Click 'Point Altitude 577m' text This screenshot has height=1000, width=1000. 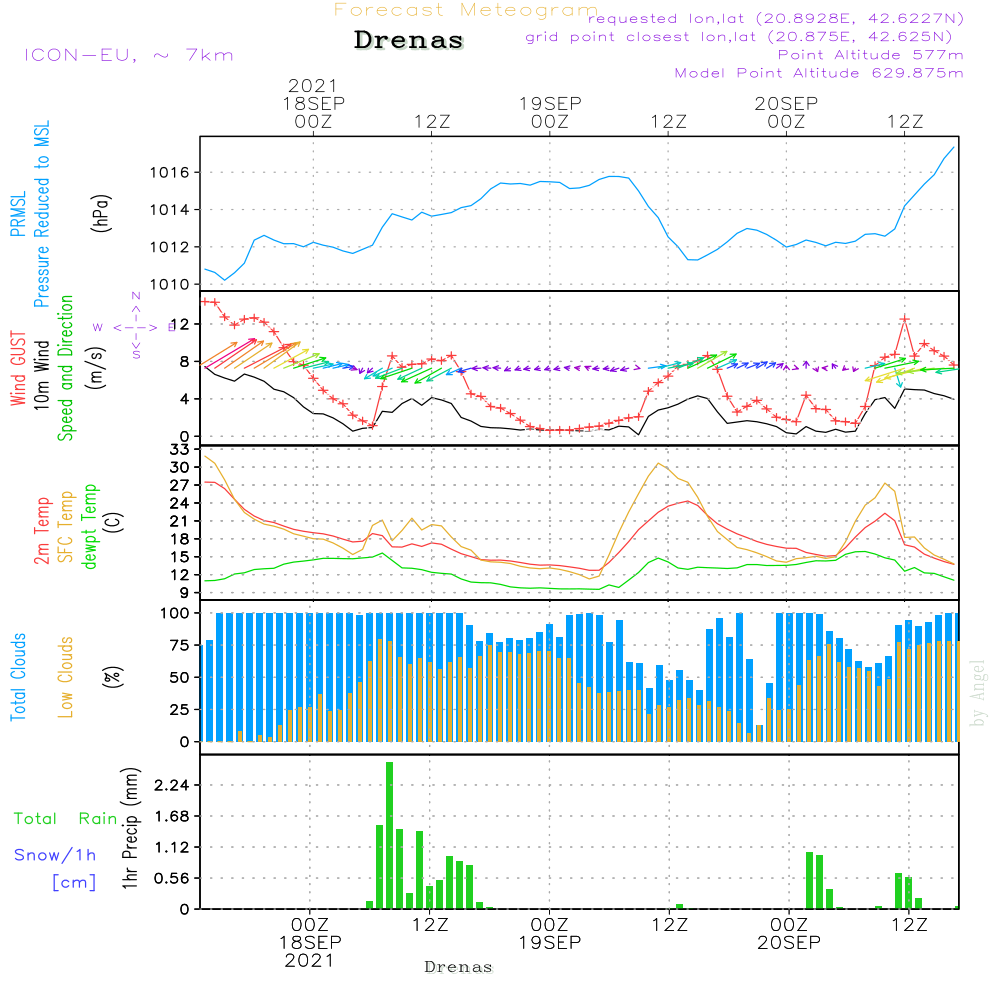pyautogui.click(x=870, y=55)
